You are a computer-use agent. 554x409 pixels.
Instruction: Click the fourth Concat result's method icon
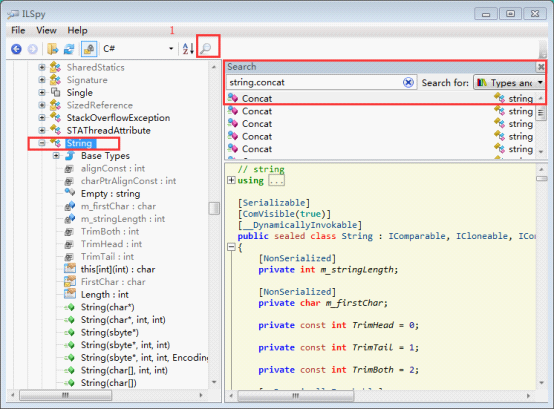point(233,136)
